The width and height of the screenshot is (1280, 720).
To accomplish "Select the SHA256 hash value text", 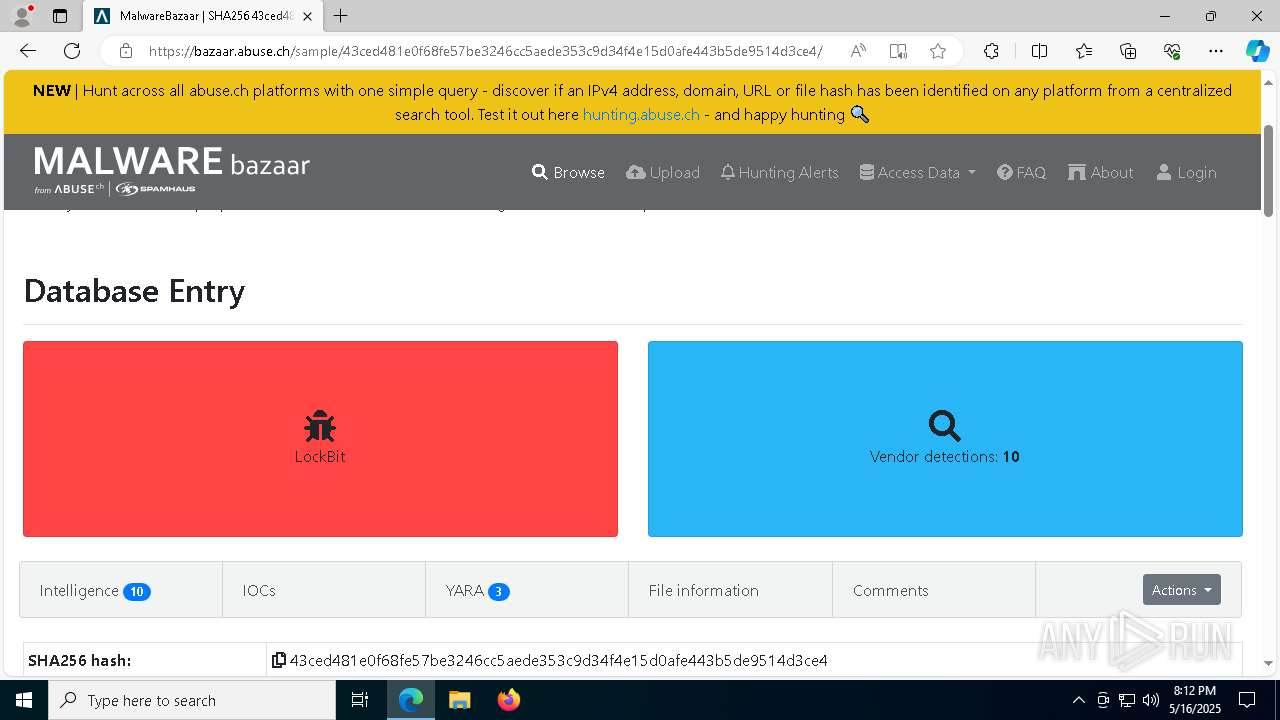I will 558,660.
